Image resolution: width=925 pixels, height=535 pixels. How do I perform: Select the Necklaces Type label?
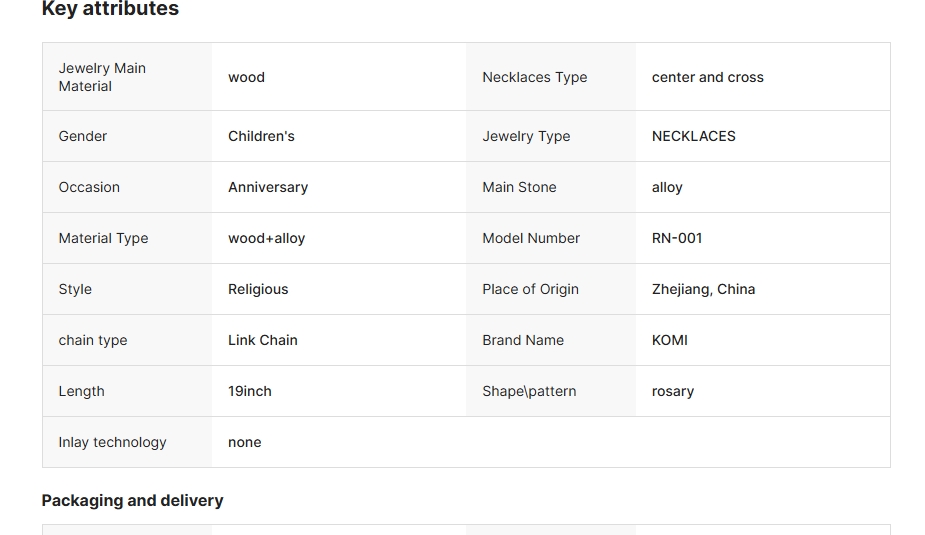pyautogui.click(x=534, y=77)
